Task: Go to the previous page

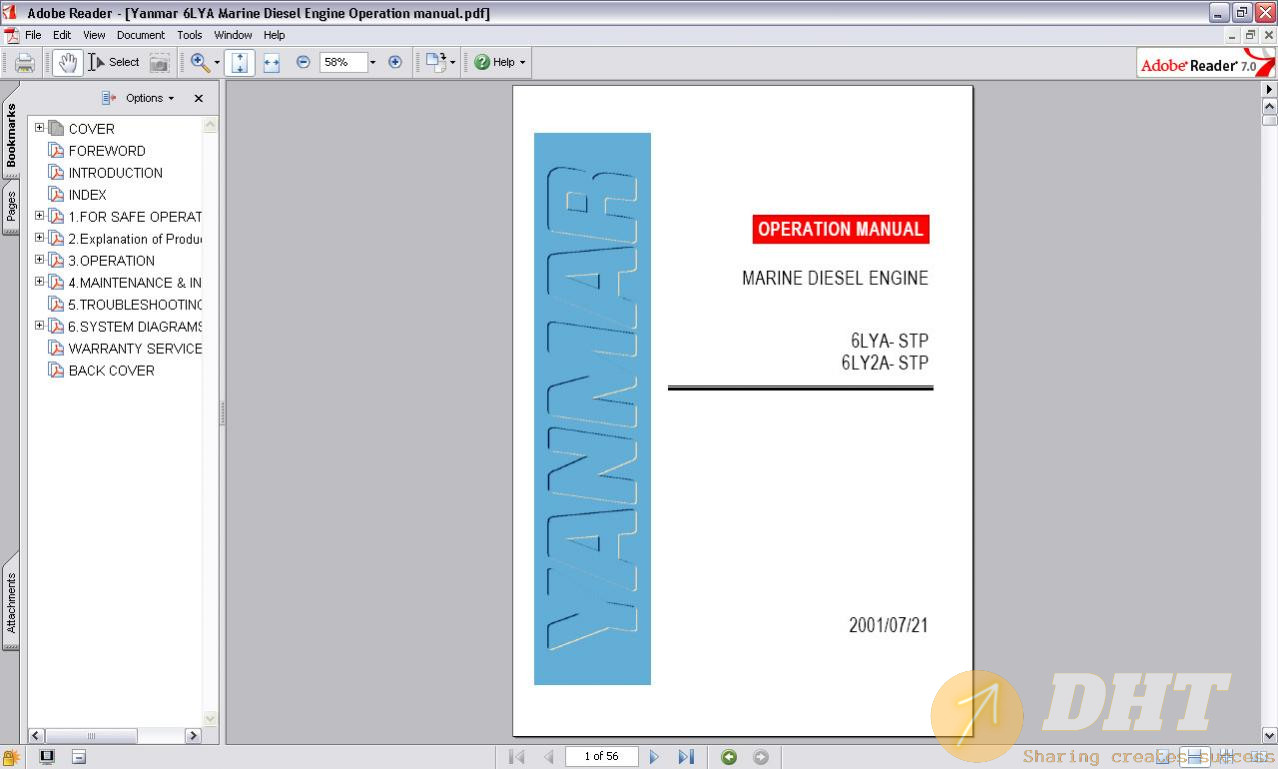Action: [x=548, y=757]
